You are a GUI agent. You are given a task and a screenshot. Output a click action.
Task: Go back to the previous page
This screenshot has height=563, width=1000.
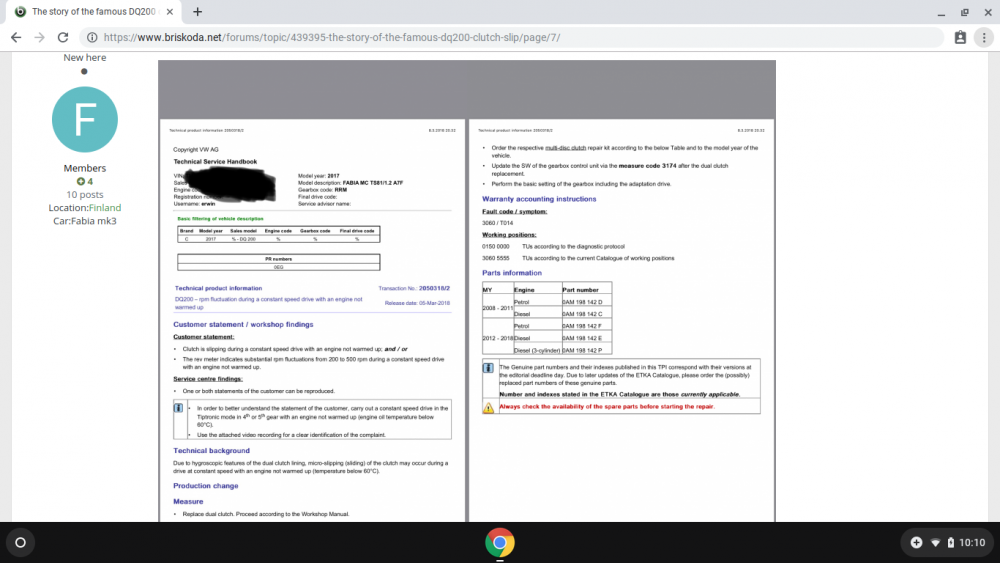click(16, 38)
